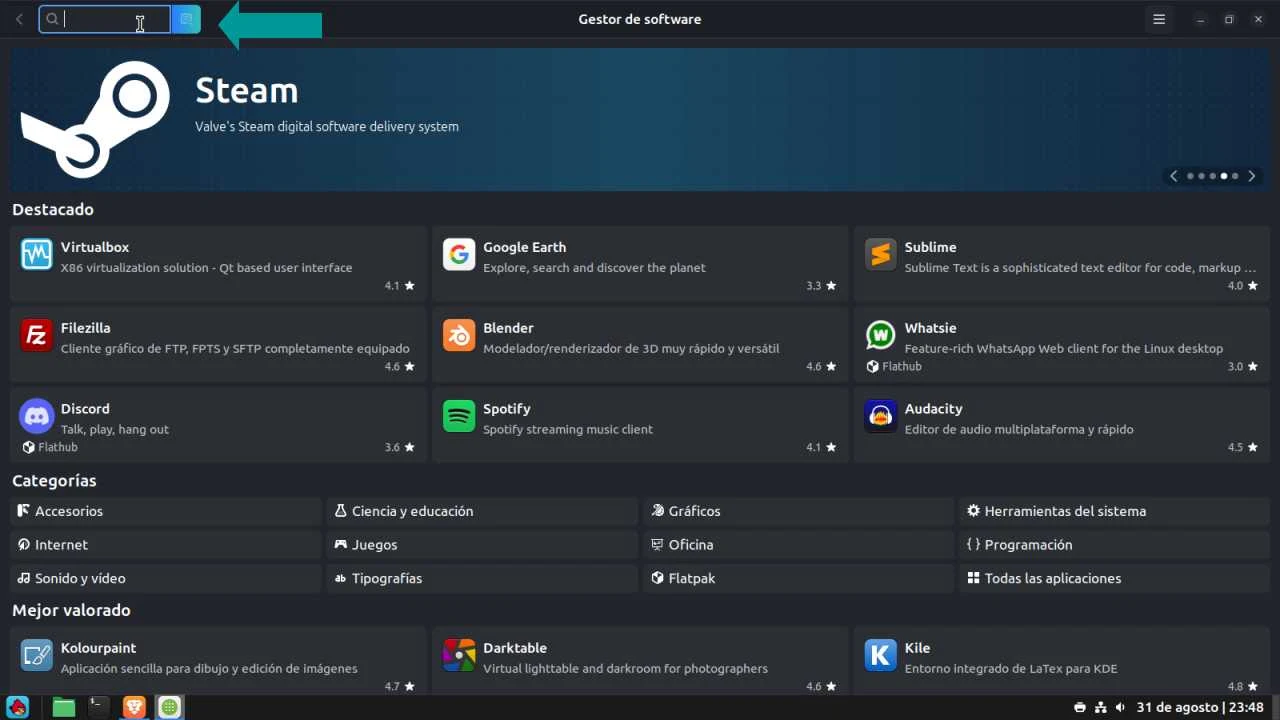The height and width of the screenshot is (720, 1280).
Task: Show Todas las aplicaciones
Action: pyautogui.click(x=1114, y=578)
